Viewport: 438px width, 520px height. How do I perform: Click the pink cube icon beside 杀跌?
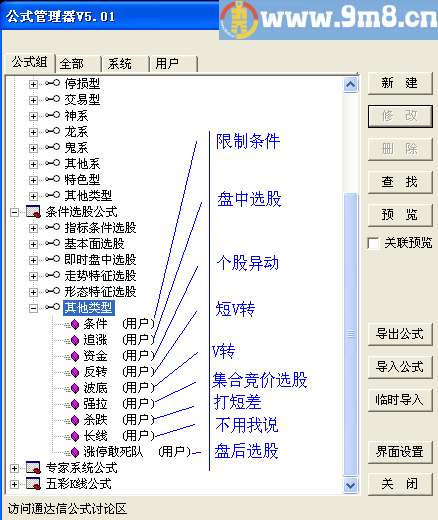coord(75,420)
